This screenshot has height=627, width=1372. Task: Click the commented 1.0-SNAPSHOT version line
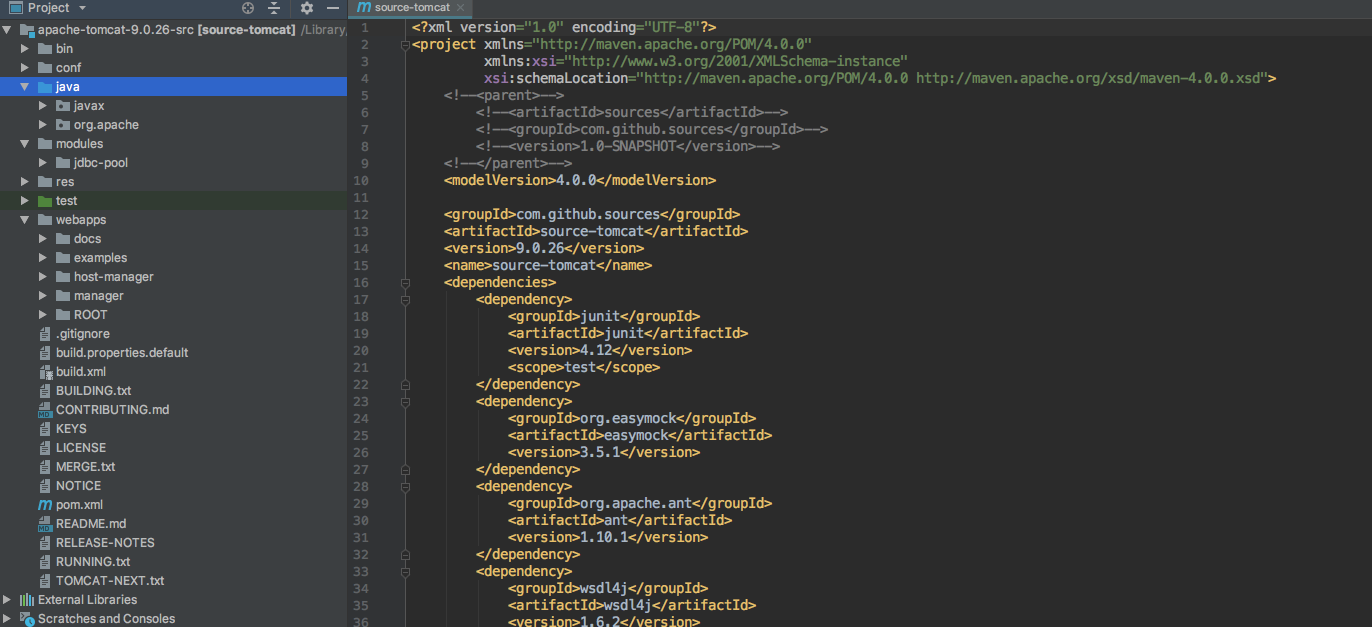point(628,146)
